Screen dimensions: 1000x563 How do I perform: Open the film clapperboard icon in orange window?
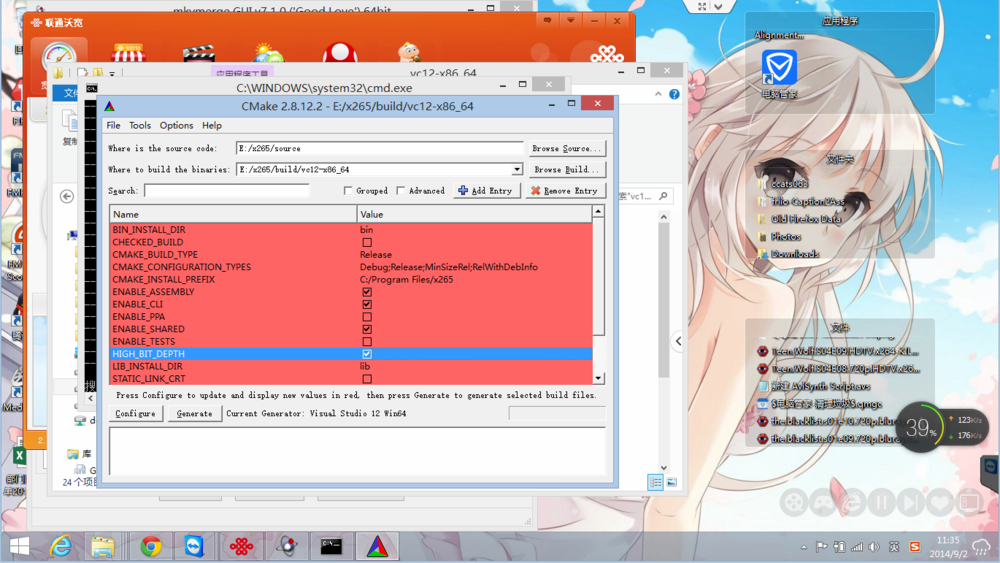[x=198, y=52]
